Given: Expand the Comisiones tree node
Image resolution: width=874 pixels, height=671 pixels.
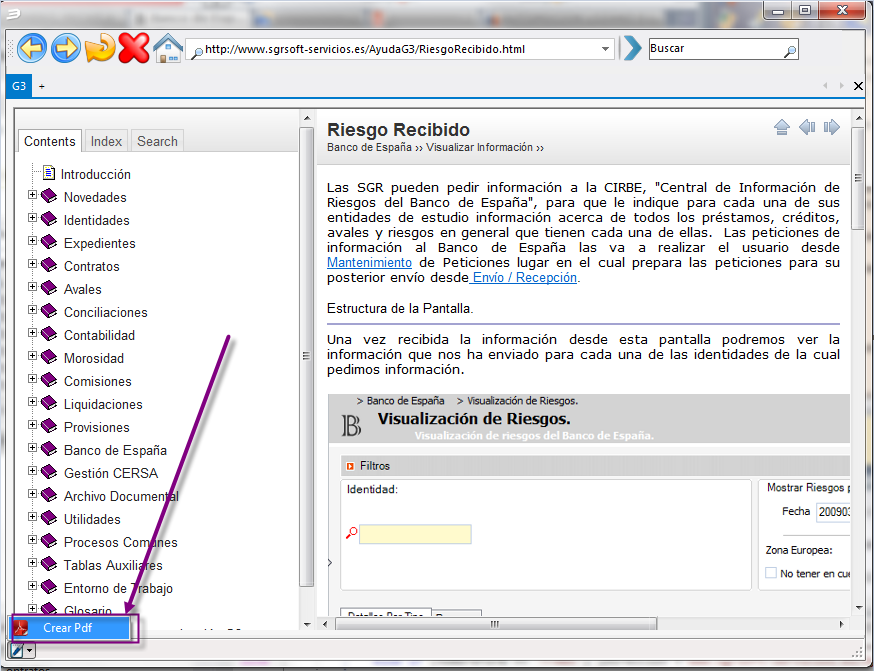Looking at the screenshot, I should tap(32, 379).
